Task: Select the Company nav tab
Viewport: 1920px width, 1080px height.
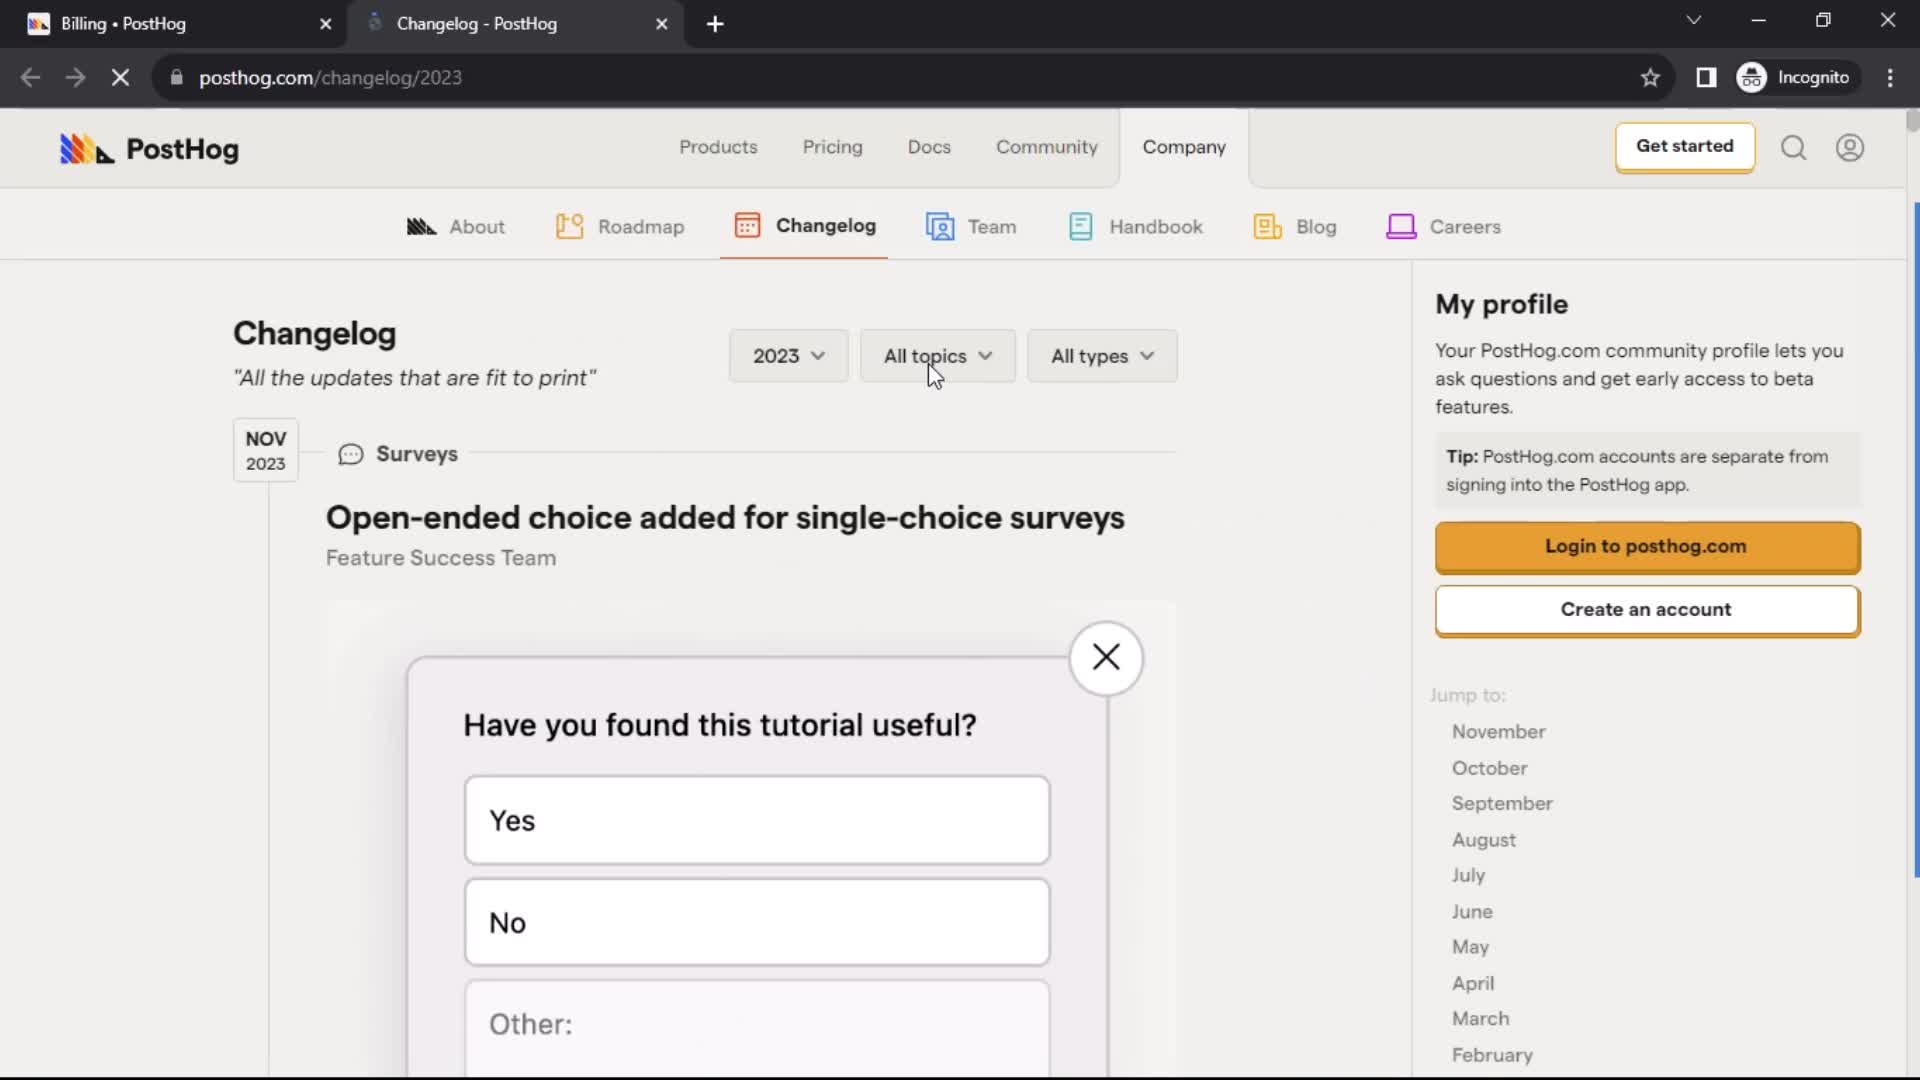Action: point(1184,147)
